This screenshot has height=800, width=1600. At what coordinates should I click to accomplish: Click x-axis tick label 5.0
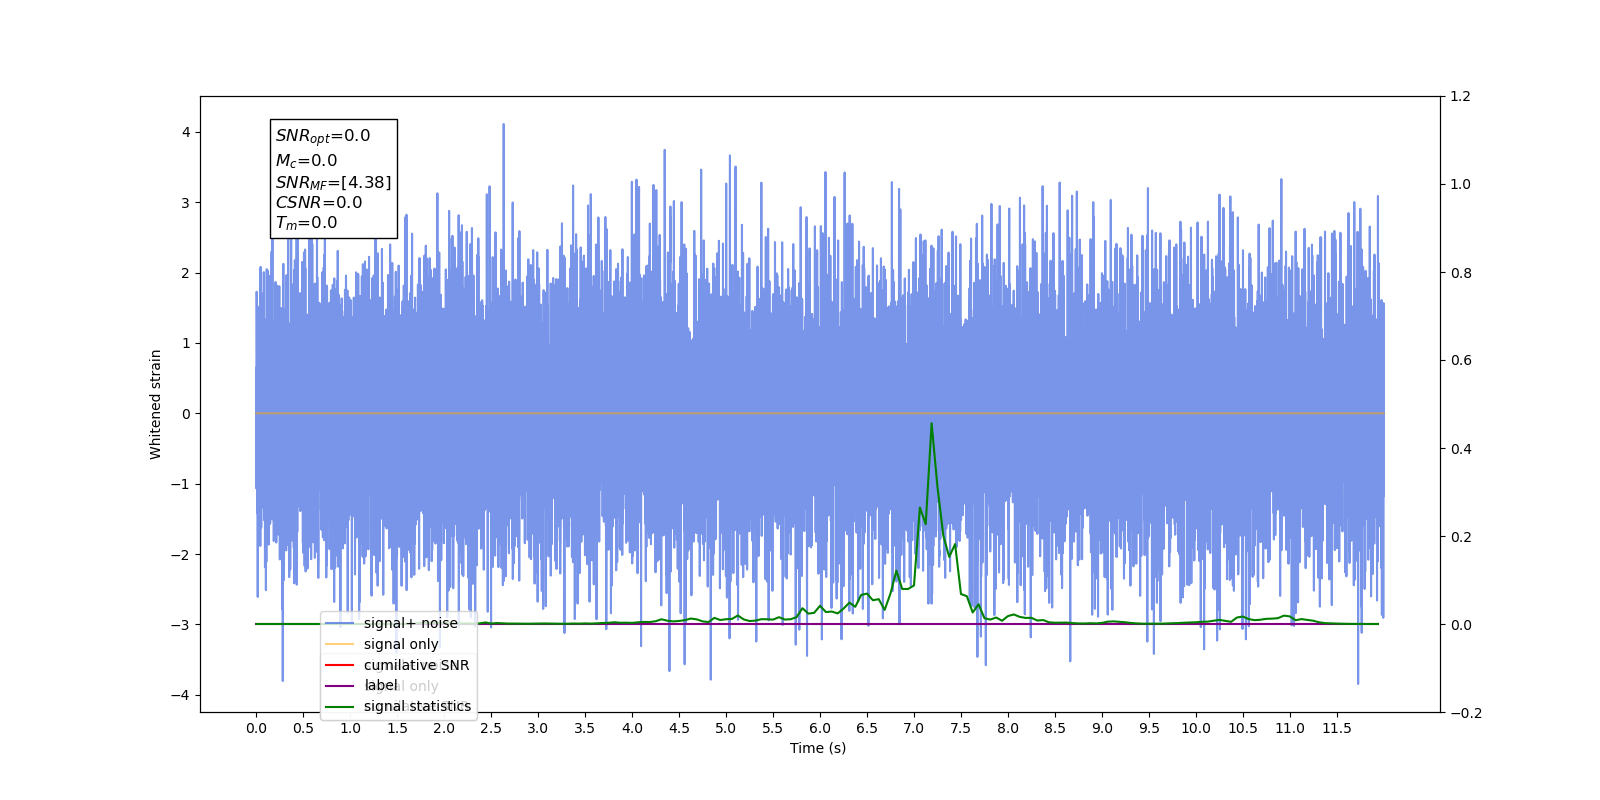click(726, 728)
